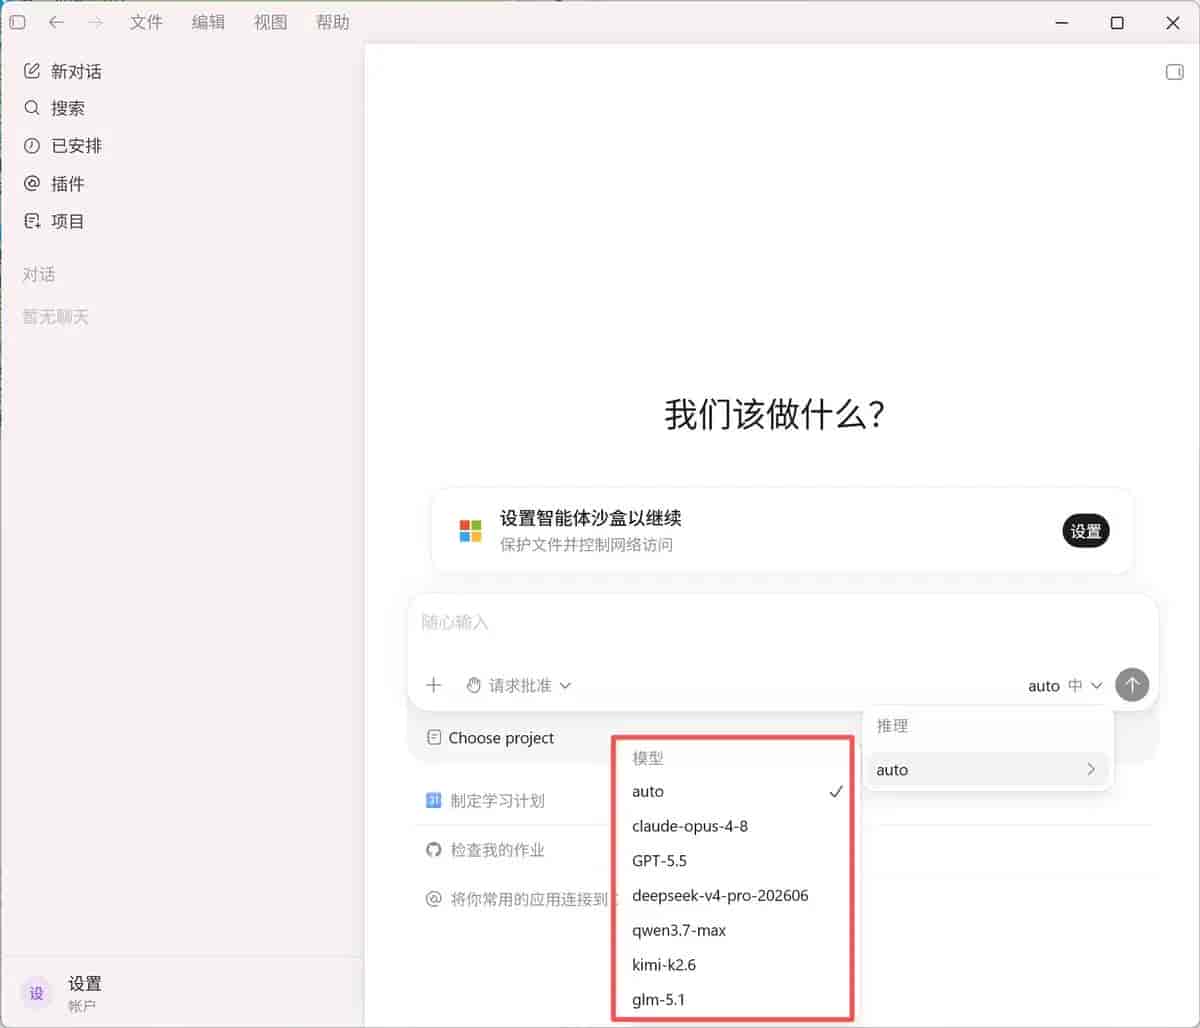Select glm-5.1 model
This screenshot has height=1028, width=1200.
[x=737, y=999]
